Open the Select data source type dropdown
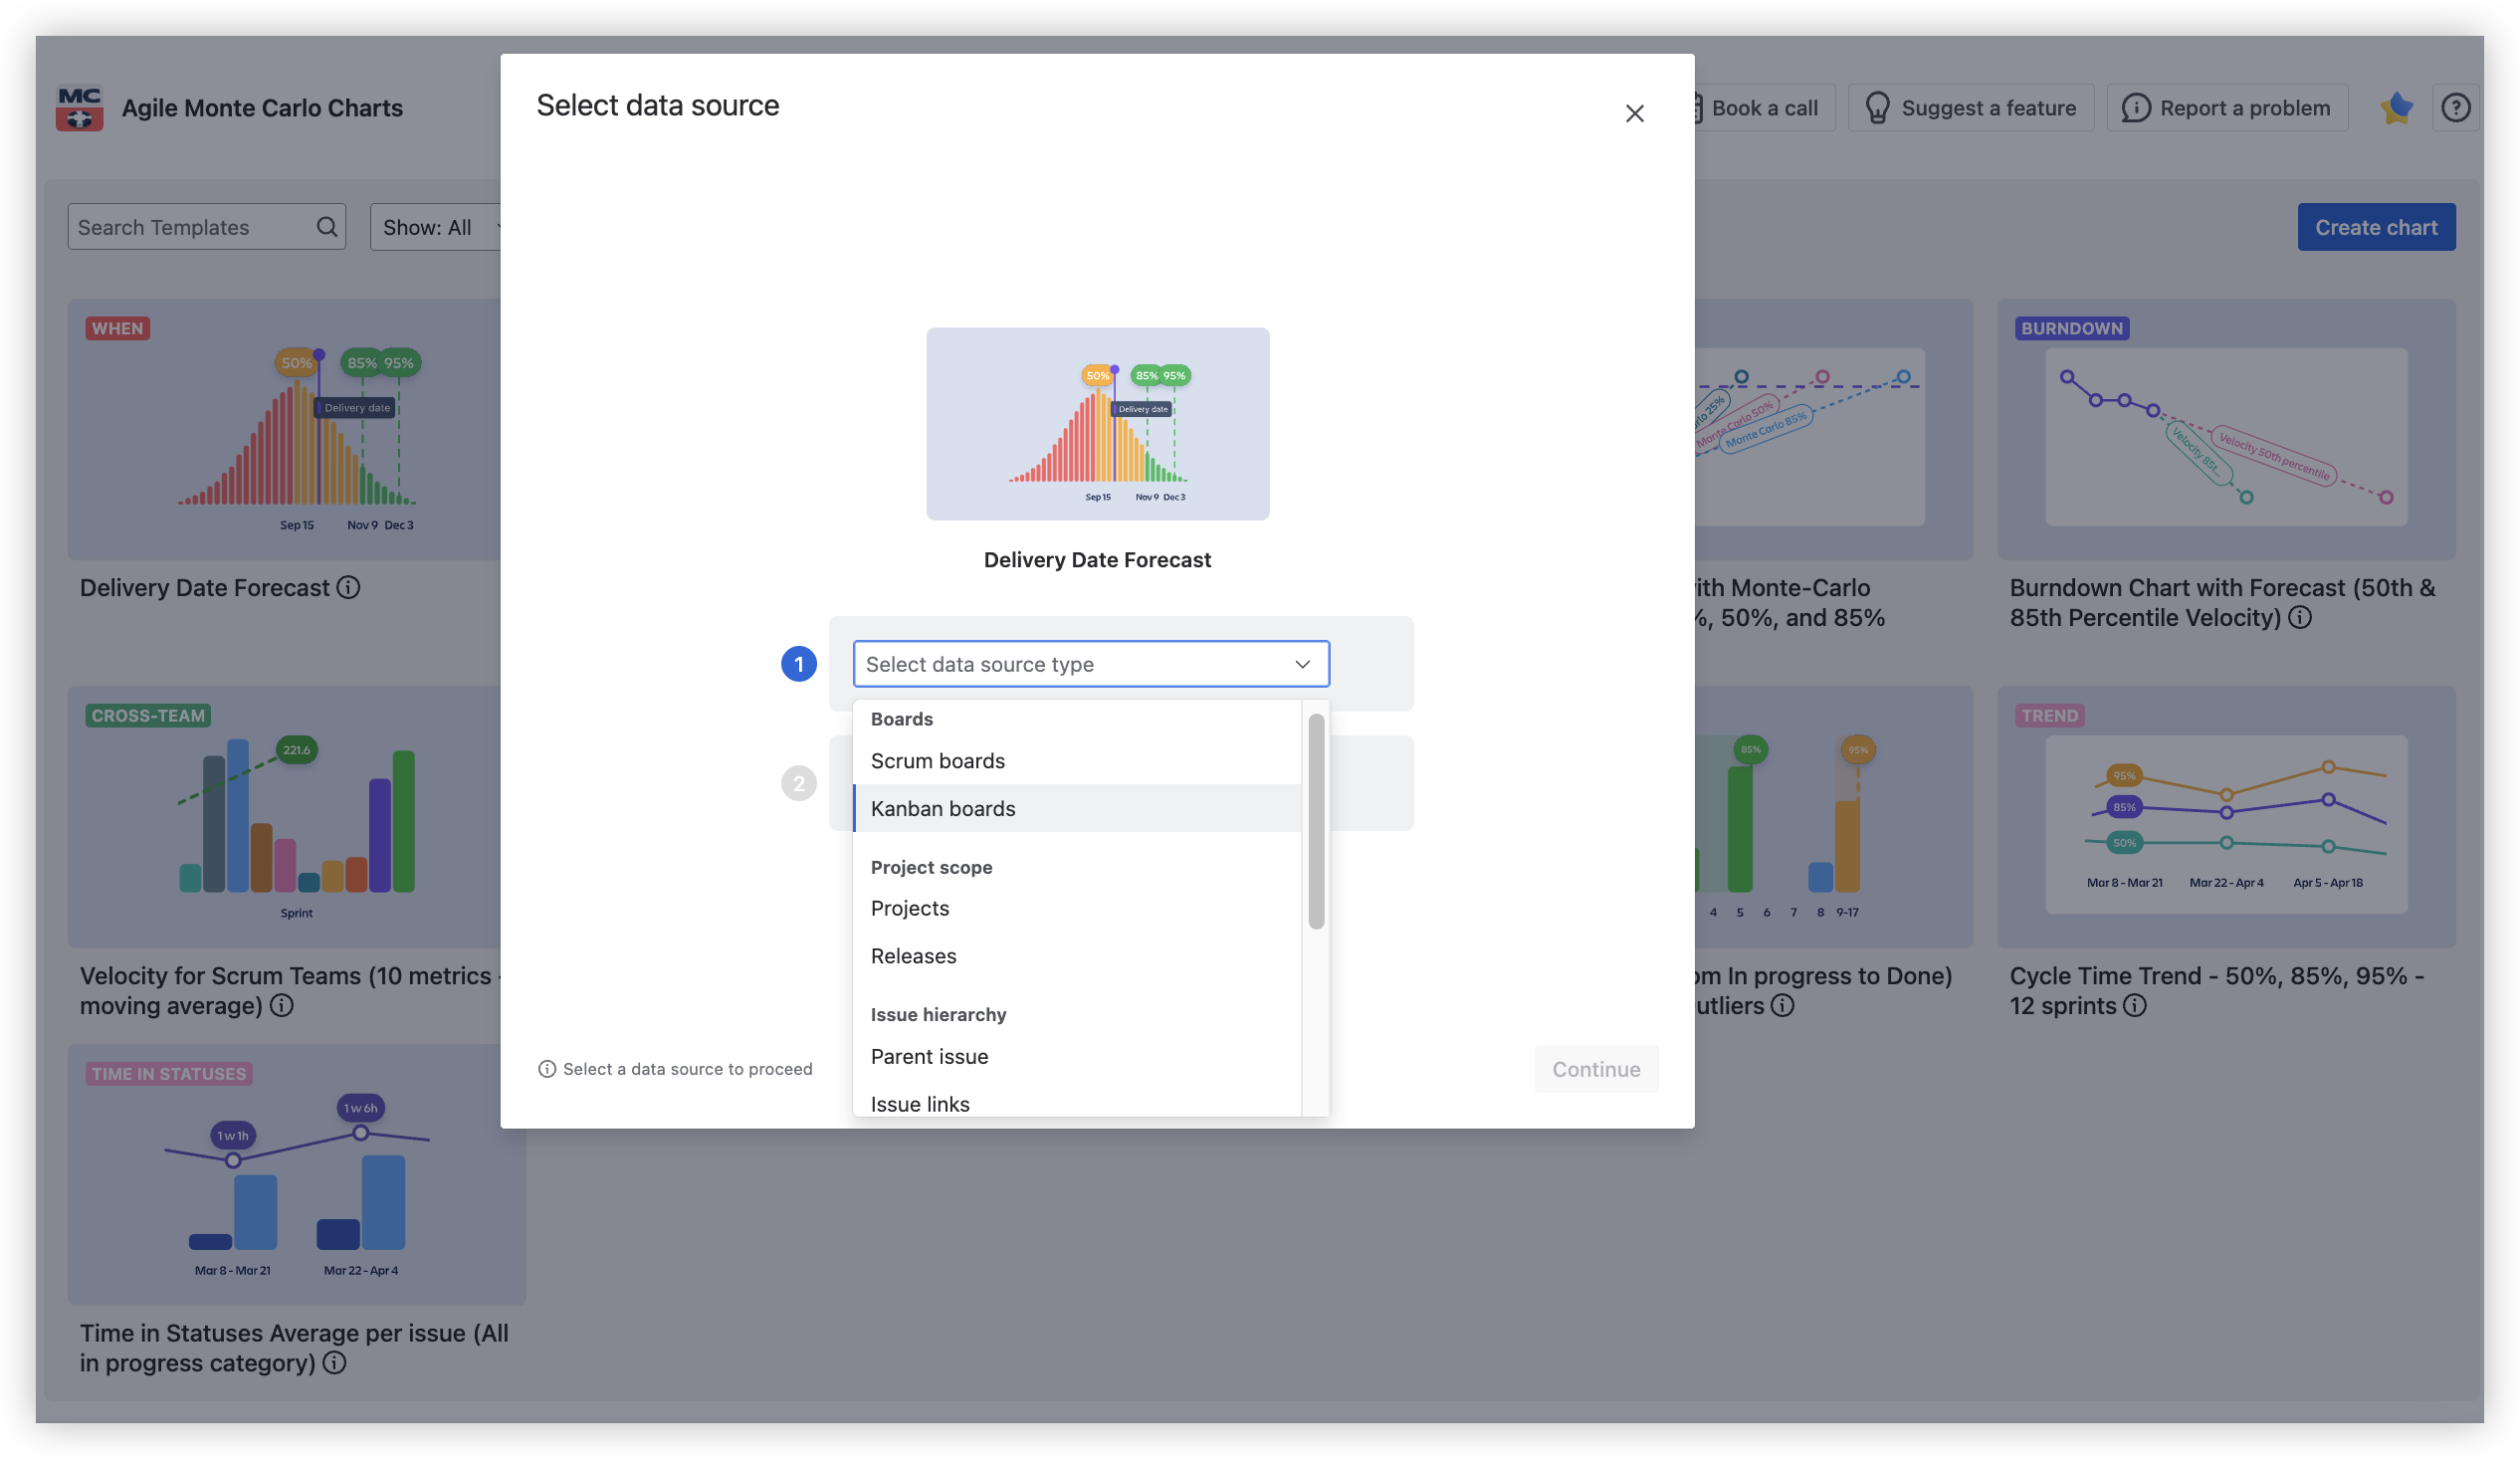Viewport: 2520px width, 1459px height. (x=1091, y=664)
